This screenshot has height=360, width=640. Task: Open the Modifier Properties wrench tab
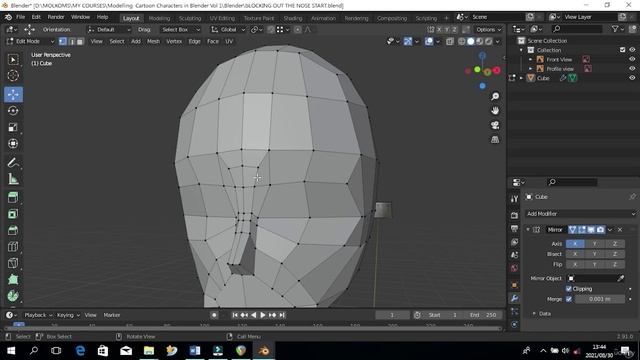point(514,298)
